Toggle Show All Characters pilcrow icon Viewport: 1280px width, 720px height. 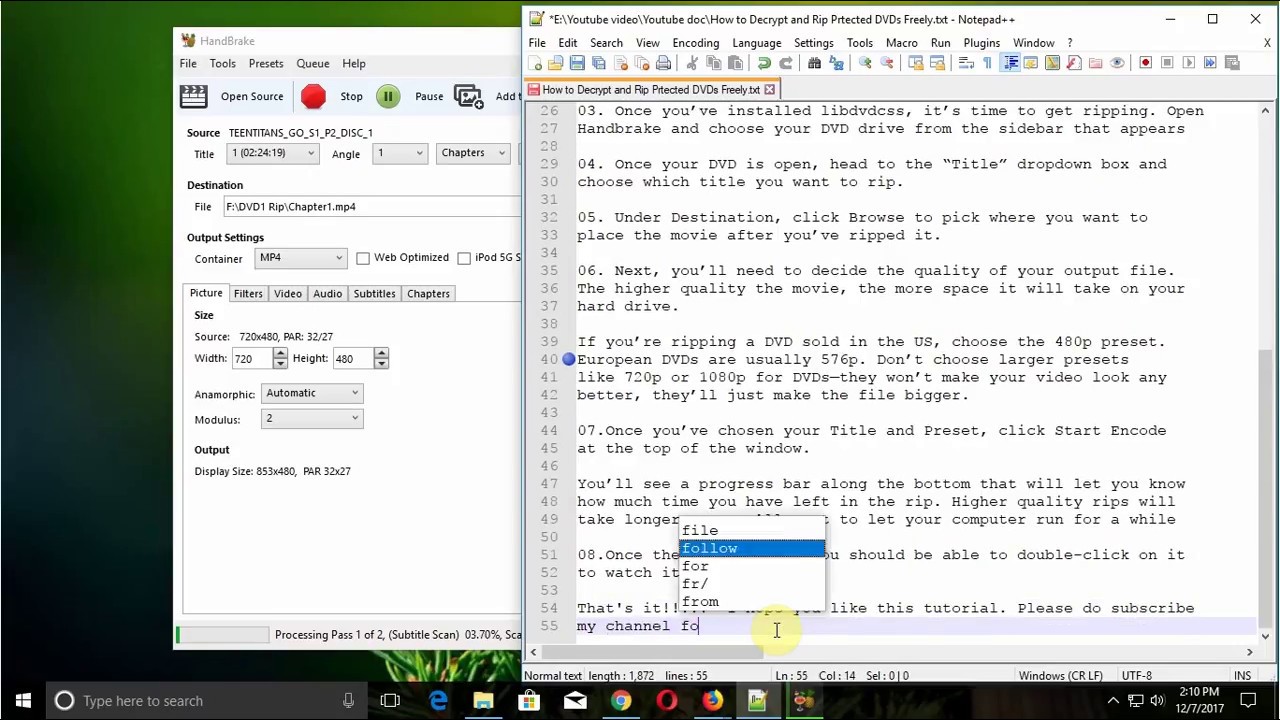coord(987,63)
